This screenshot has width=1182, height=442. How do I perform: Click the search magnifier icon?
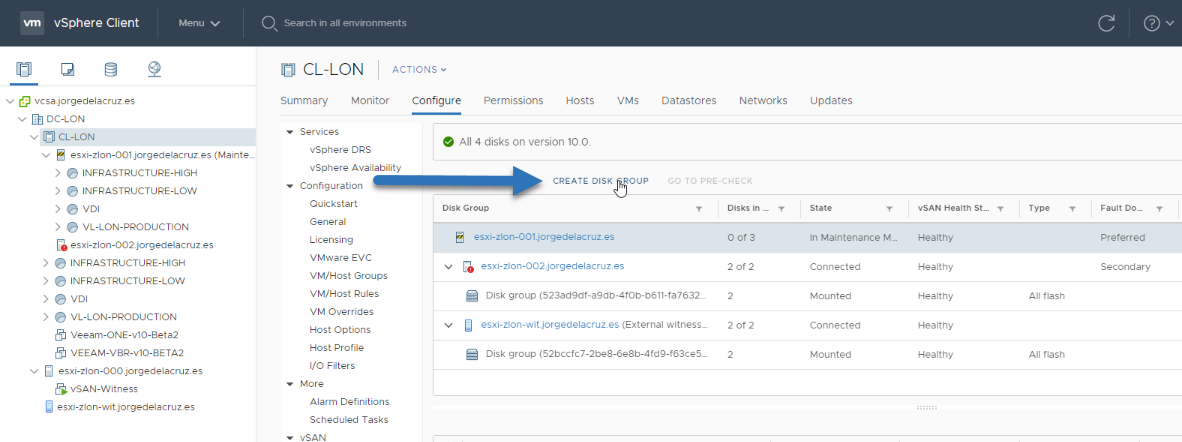(269, 23)
